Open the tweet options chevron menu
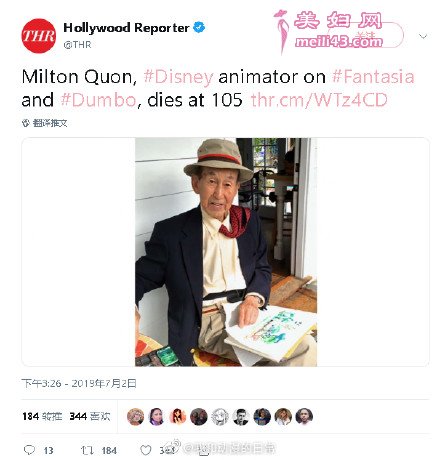The image size is (440, 460). click(423, 36)
